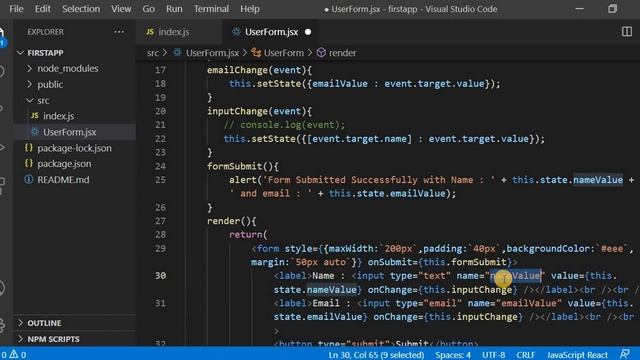Viewport: 640px width, 360px height.
Task: Open the View menu
Action: (121, 9)
